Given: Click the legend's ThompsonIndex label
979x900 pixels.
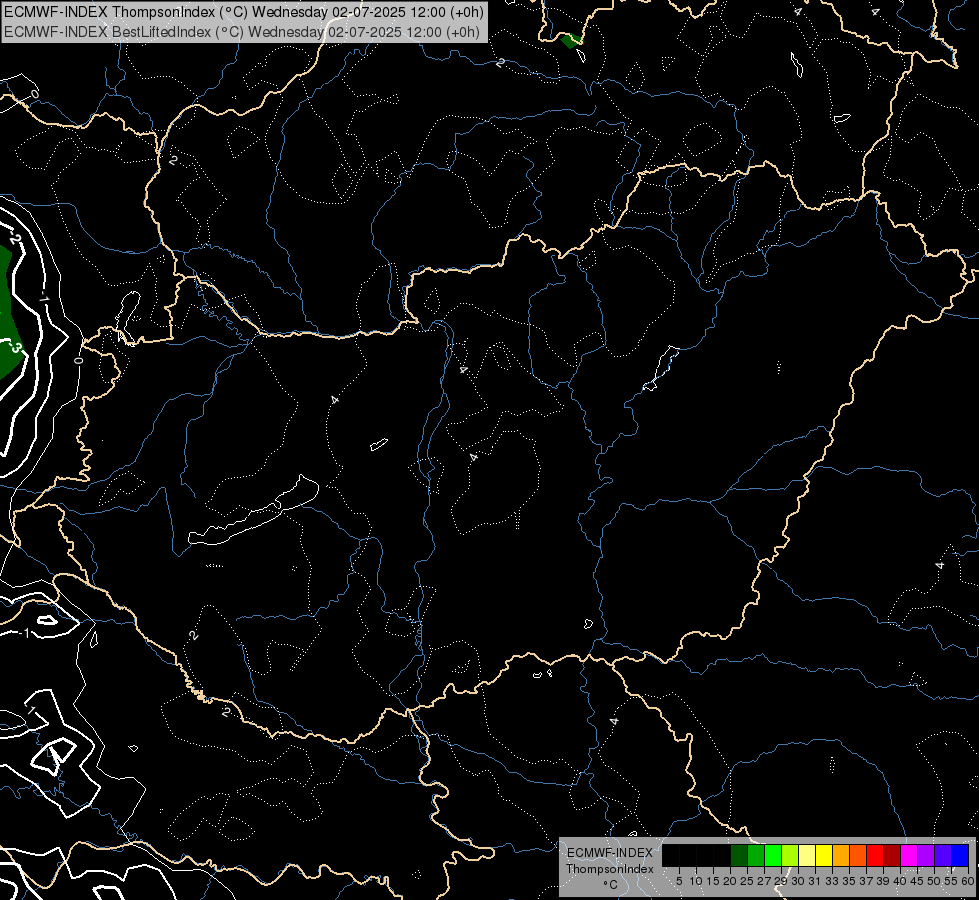Looking at the screenshot, I should pyautogui.click(x=609, y=869).
